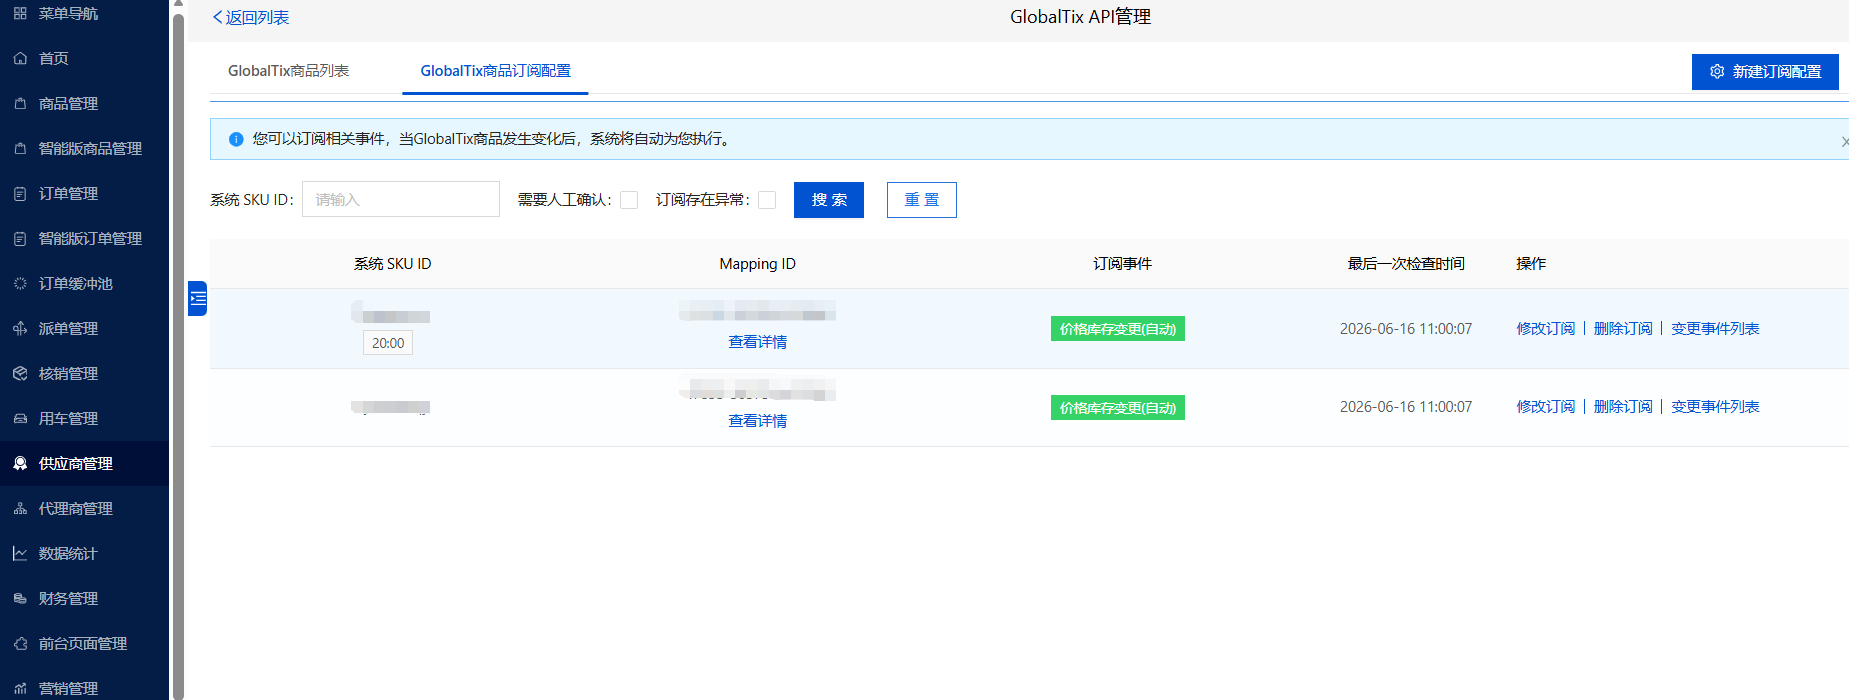Click the 菜单导航 grid icon
This screenshot has width=1849, height=700.
click(20, 14)
